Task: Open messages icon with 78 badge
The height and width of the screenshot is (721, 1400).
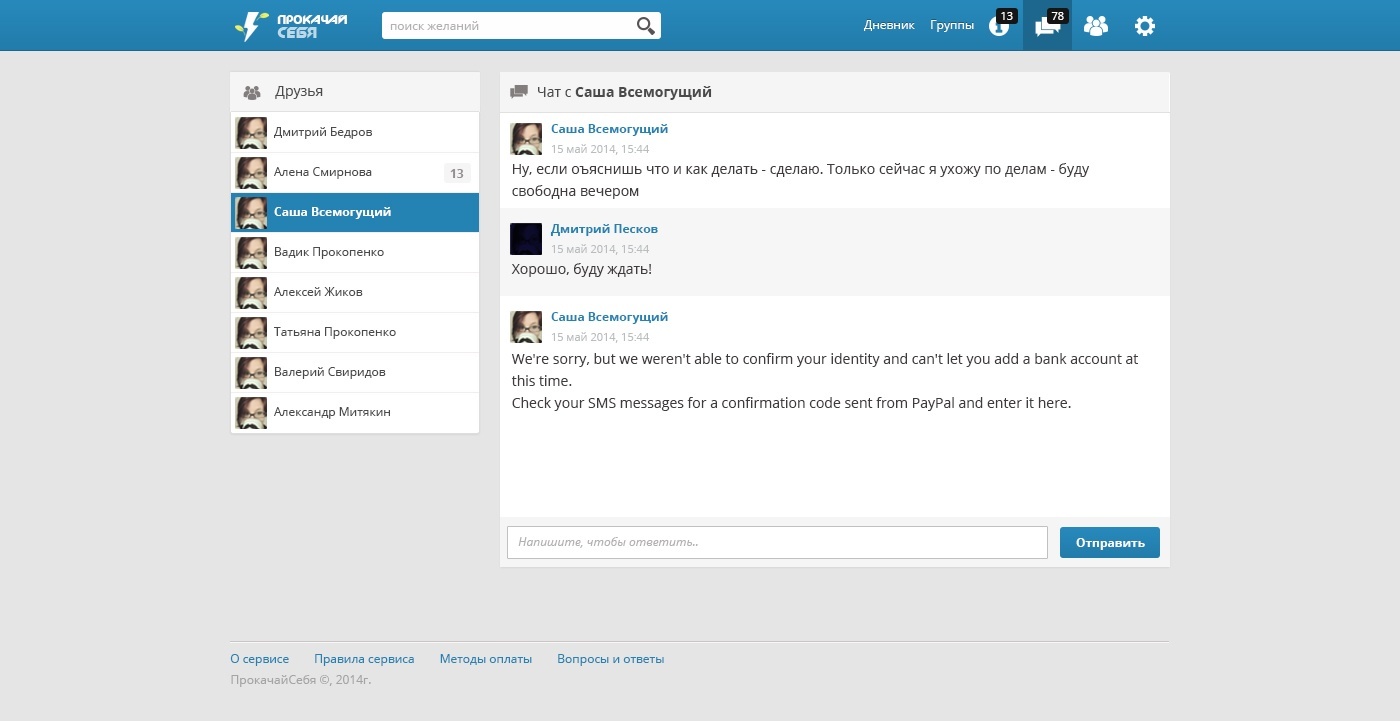Action: pyautogui.click(x=1047, y=26)
